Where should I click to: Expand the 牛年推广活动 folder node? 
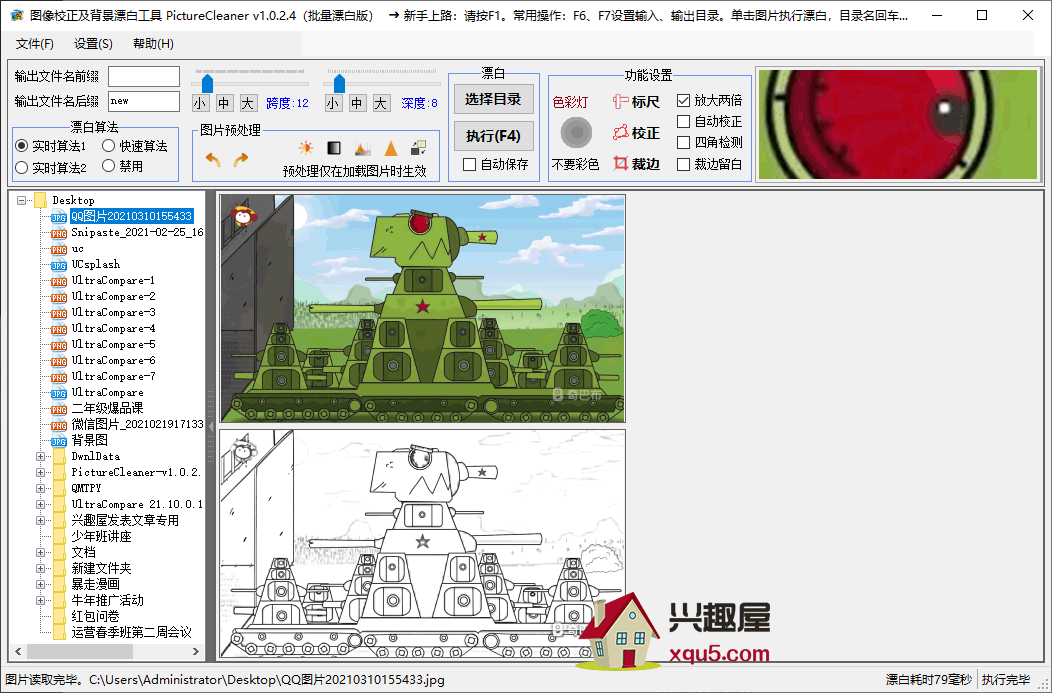click(40, 600)
